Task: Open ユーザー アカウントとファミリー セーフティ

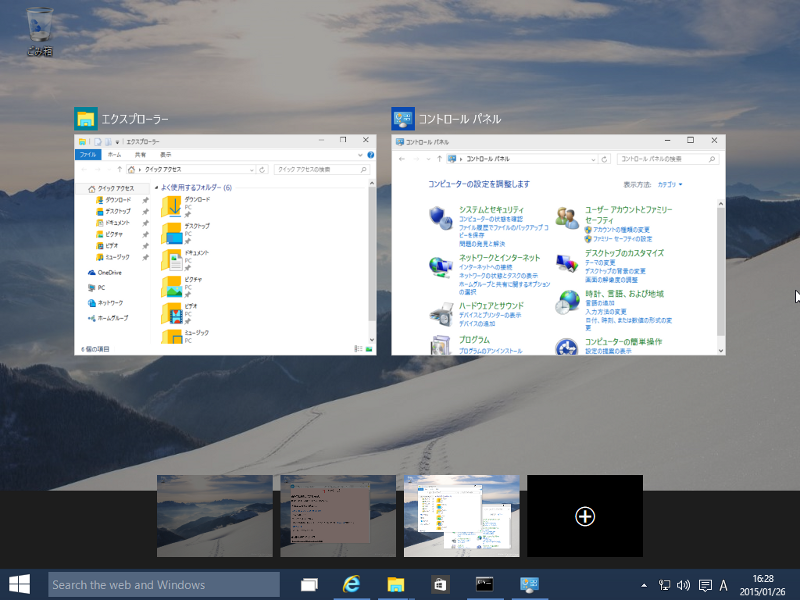Action: pos(628,215)
